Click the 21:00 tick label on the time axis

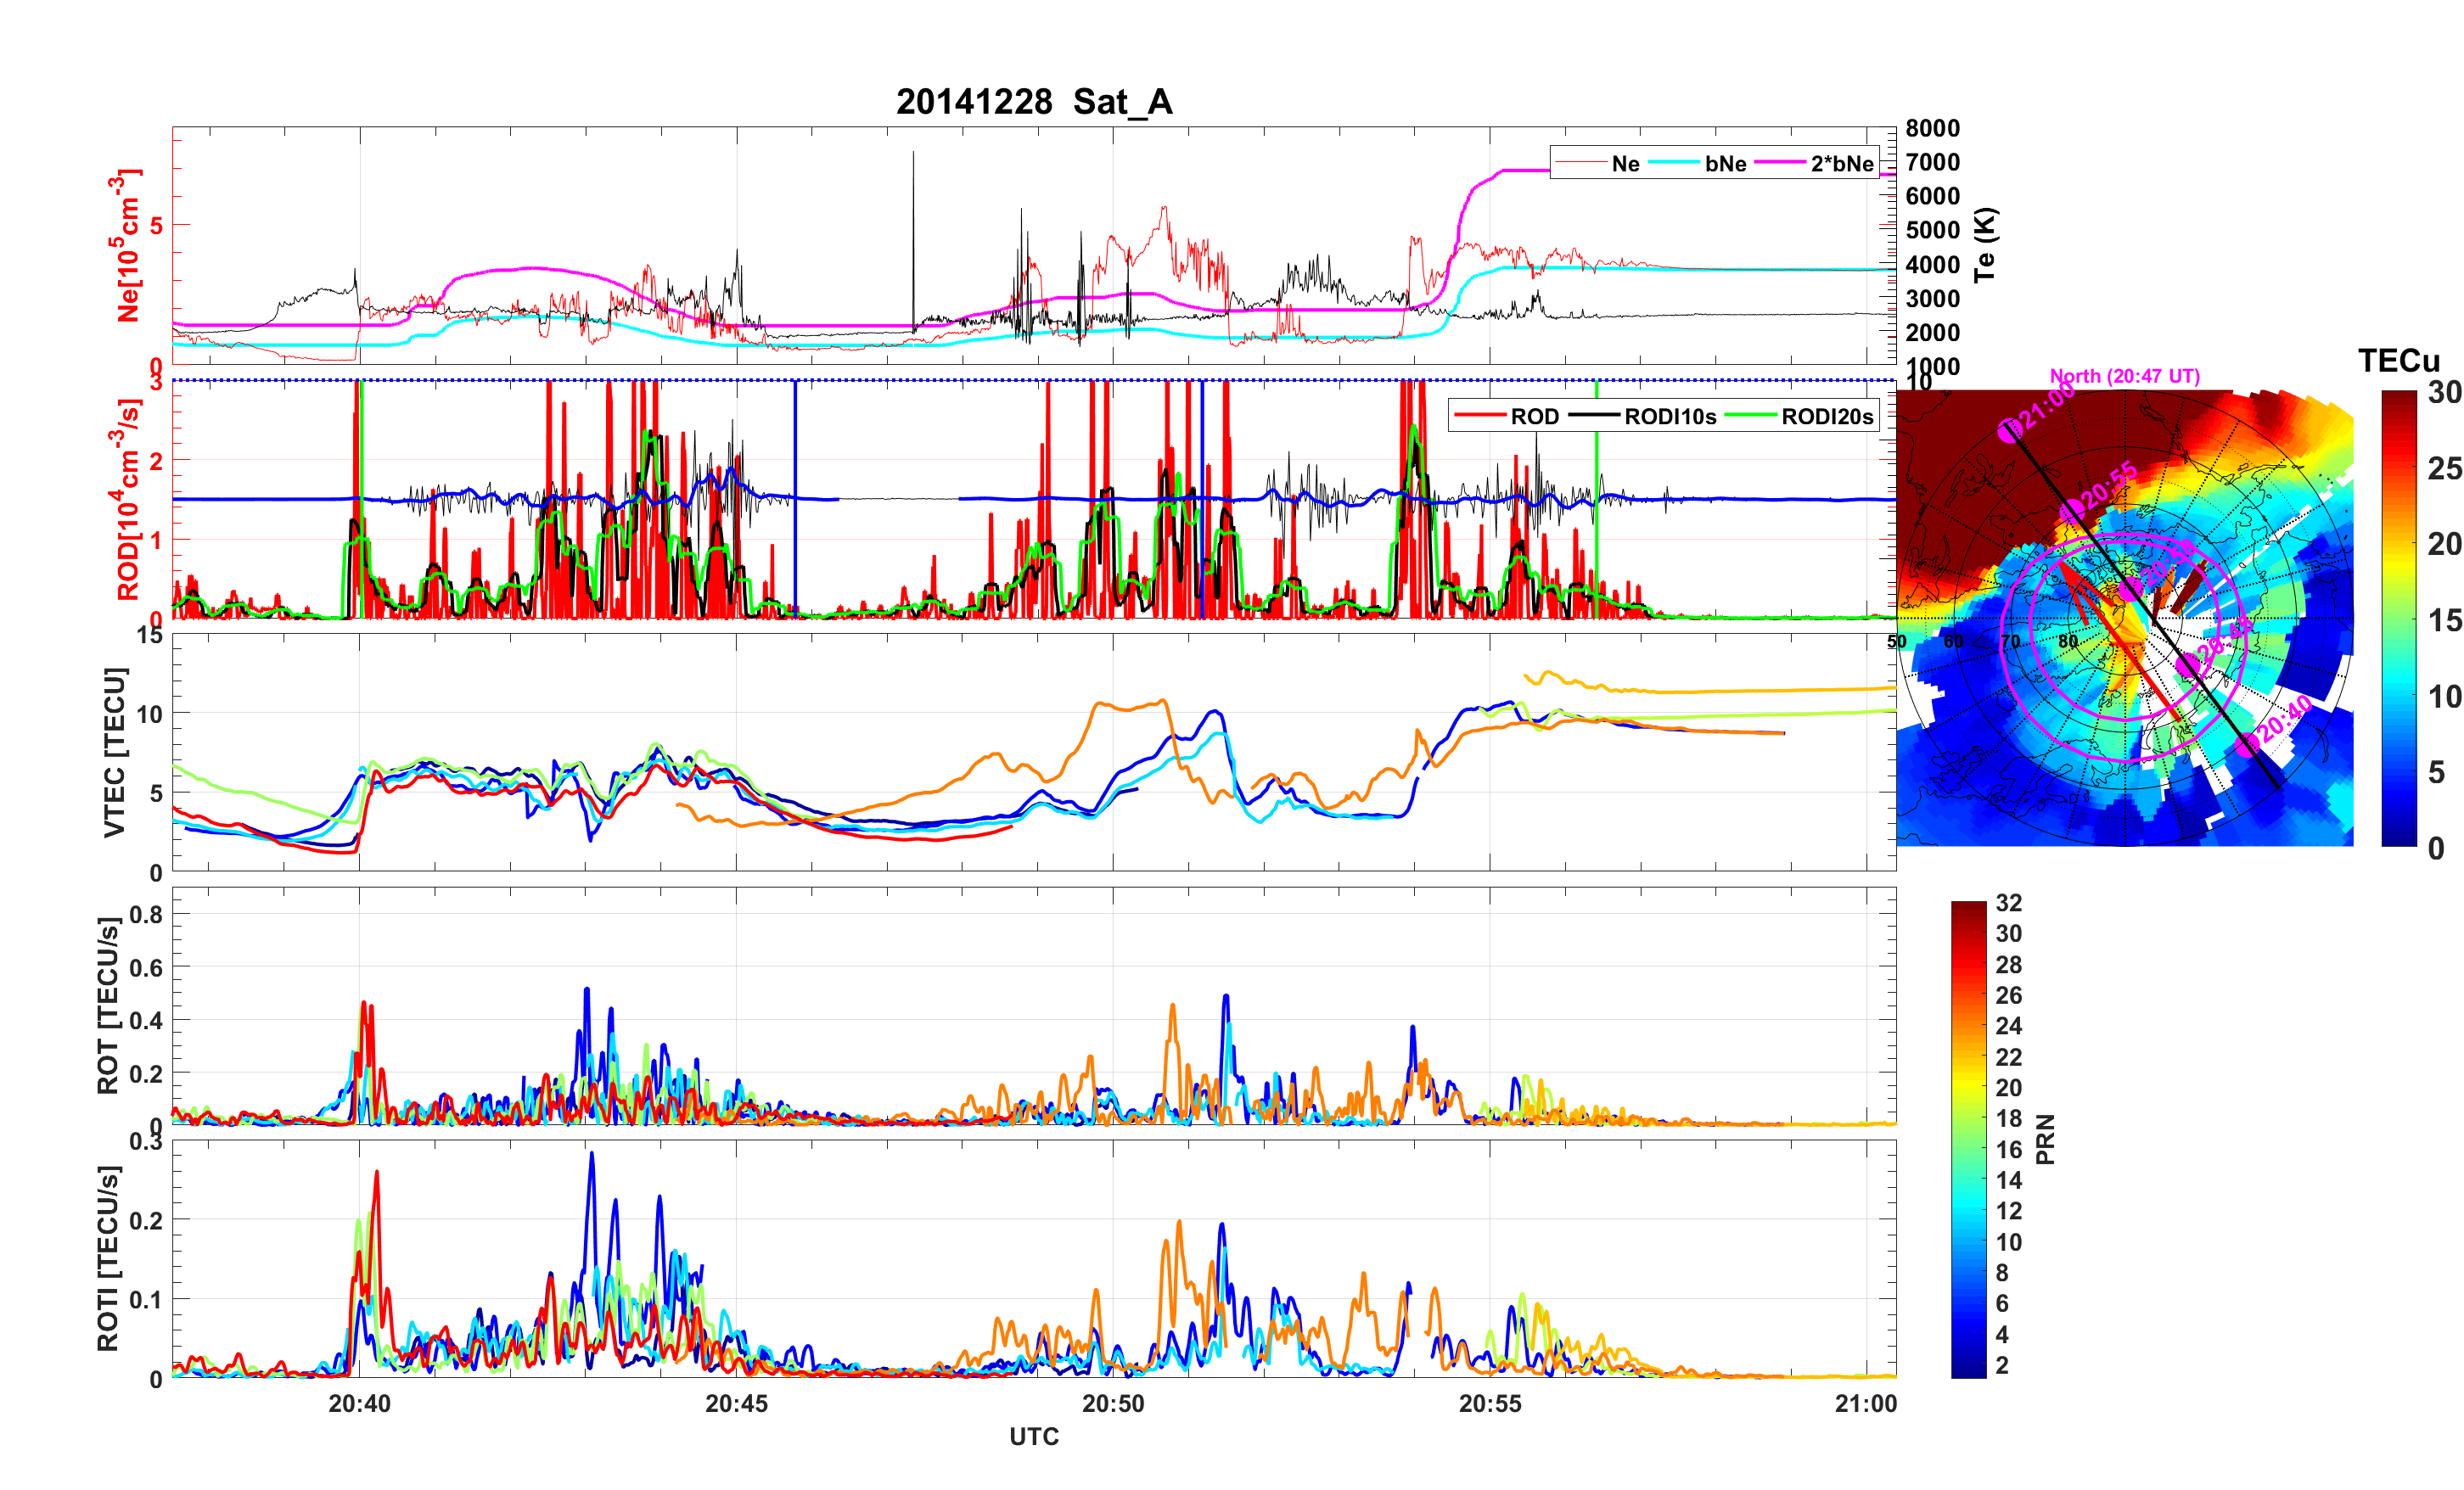point(1865,1403)
